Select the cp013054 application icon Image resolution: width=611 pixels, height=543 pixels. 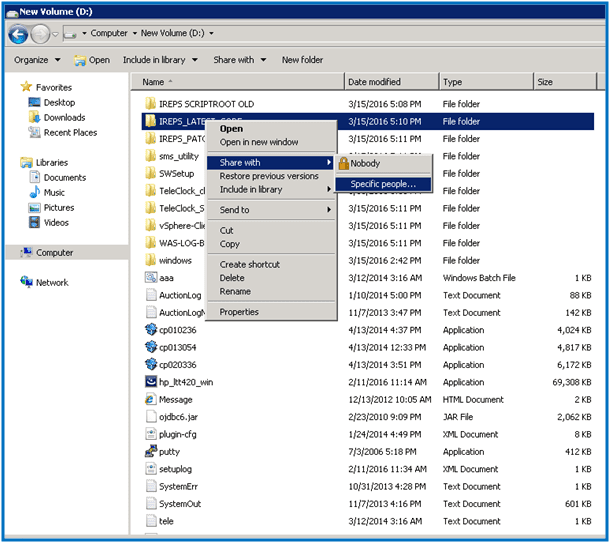pyautogui.click(x=150, y=347)
